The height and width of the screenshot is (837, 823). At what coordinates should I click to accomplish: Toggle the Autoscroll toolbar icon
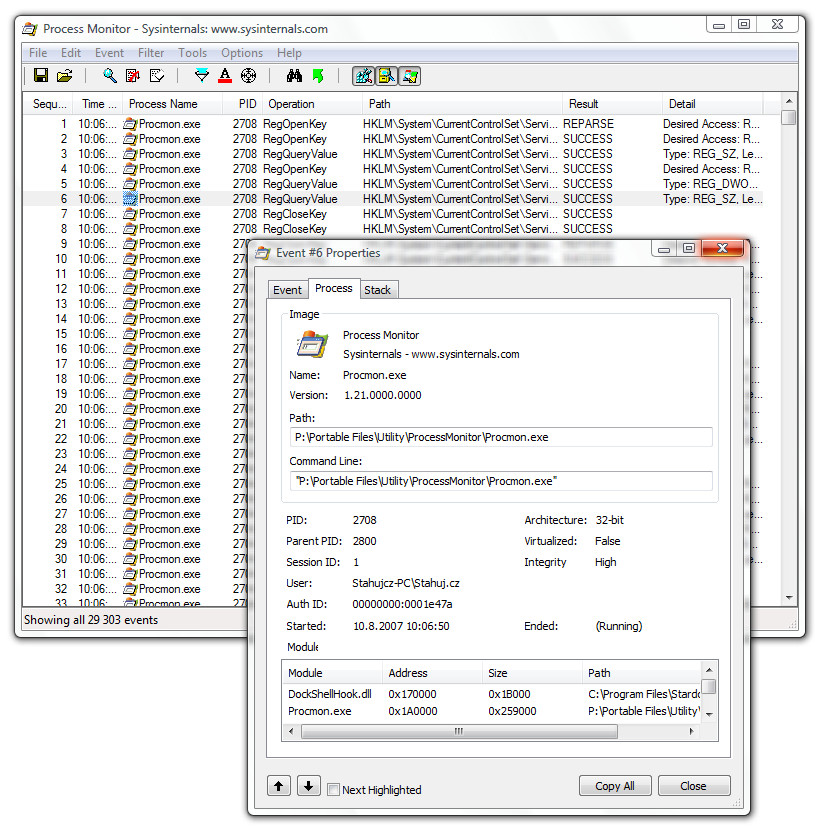click(133, 75)
